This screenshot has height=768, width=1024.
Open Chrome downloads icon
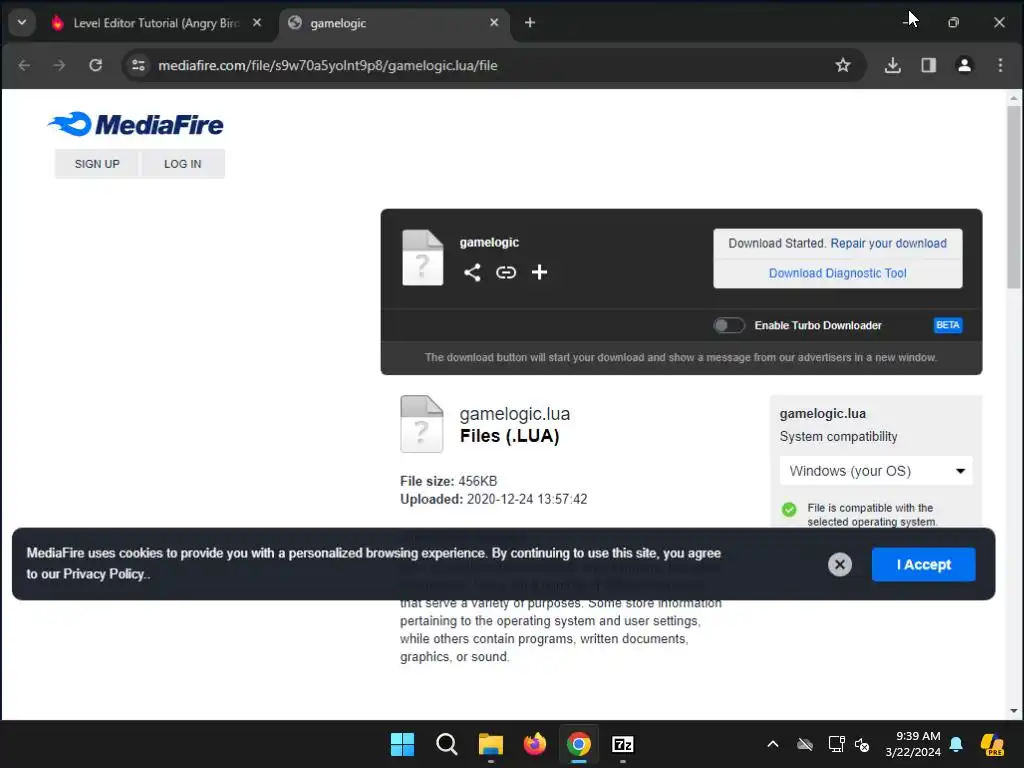tap(893, 65)
